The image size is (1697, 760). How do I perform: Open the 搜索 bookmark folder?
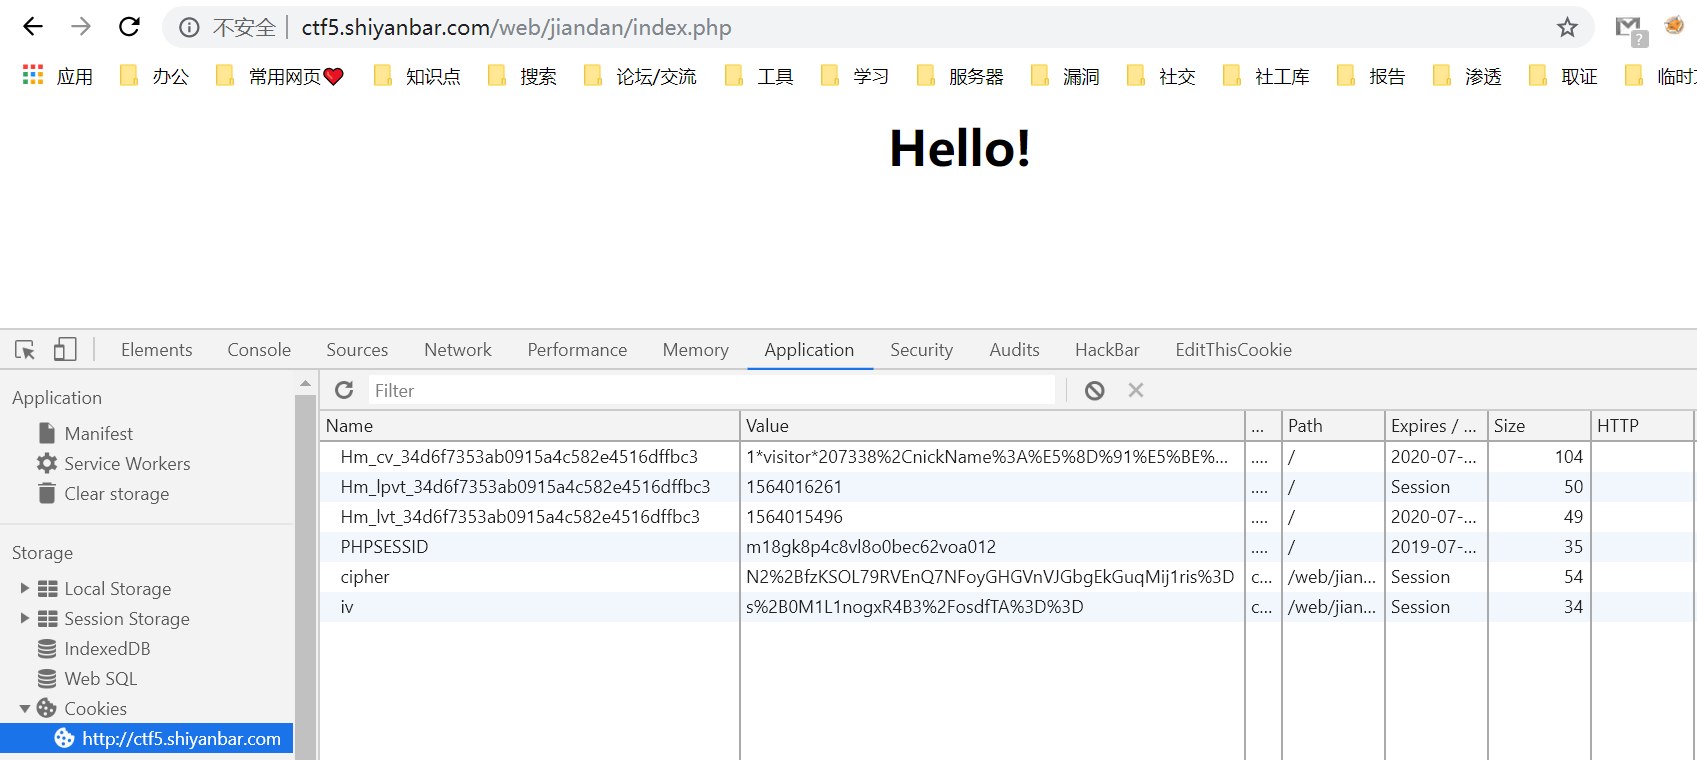(x=521, y=76)
